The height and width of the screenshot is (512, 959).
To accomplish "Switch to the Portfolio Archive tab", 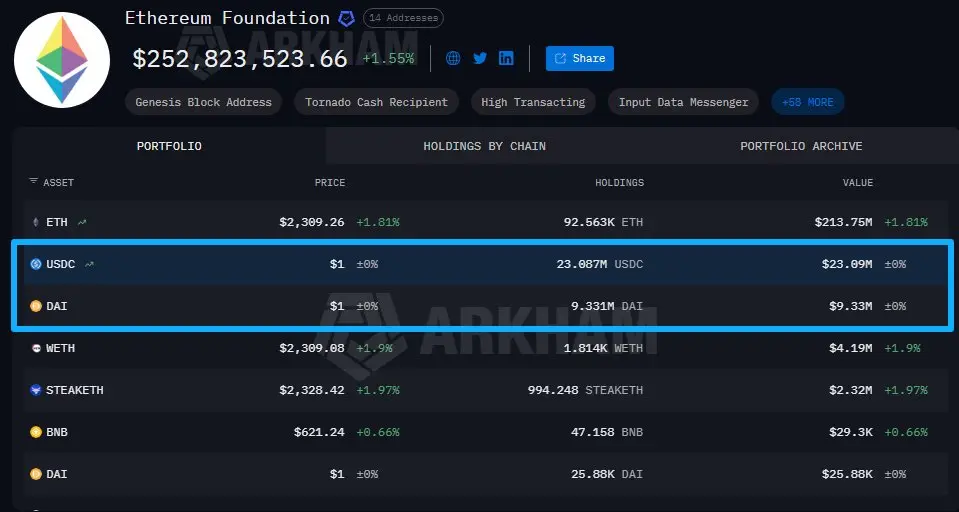I will (801, 146).
